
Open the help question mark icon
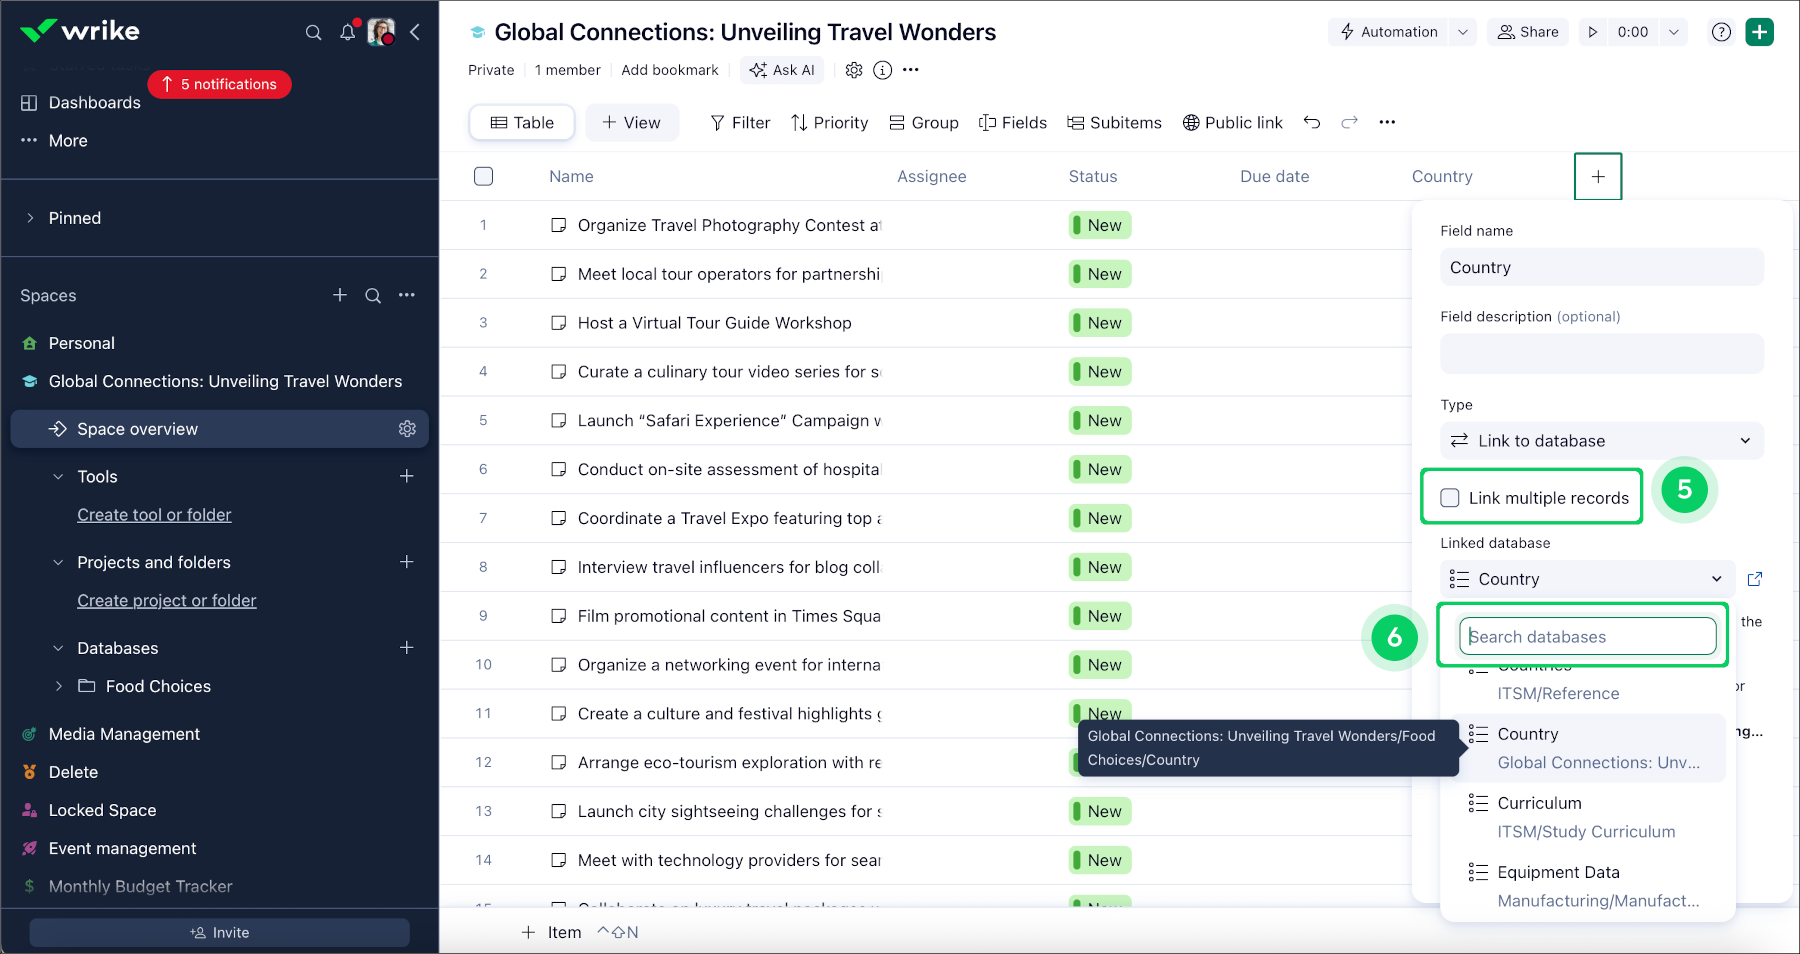pos(1721,32)
